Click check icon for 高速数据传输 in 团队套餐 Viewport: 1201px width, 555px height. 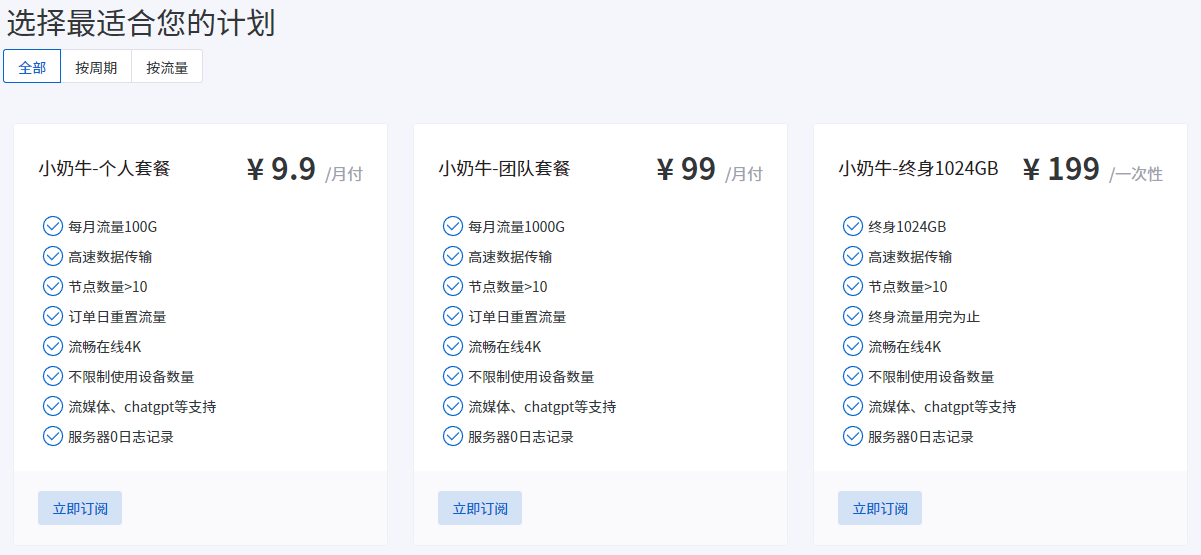453,256
